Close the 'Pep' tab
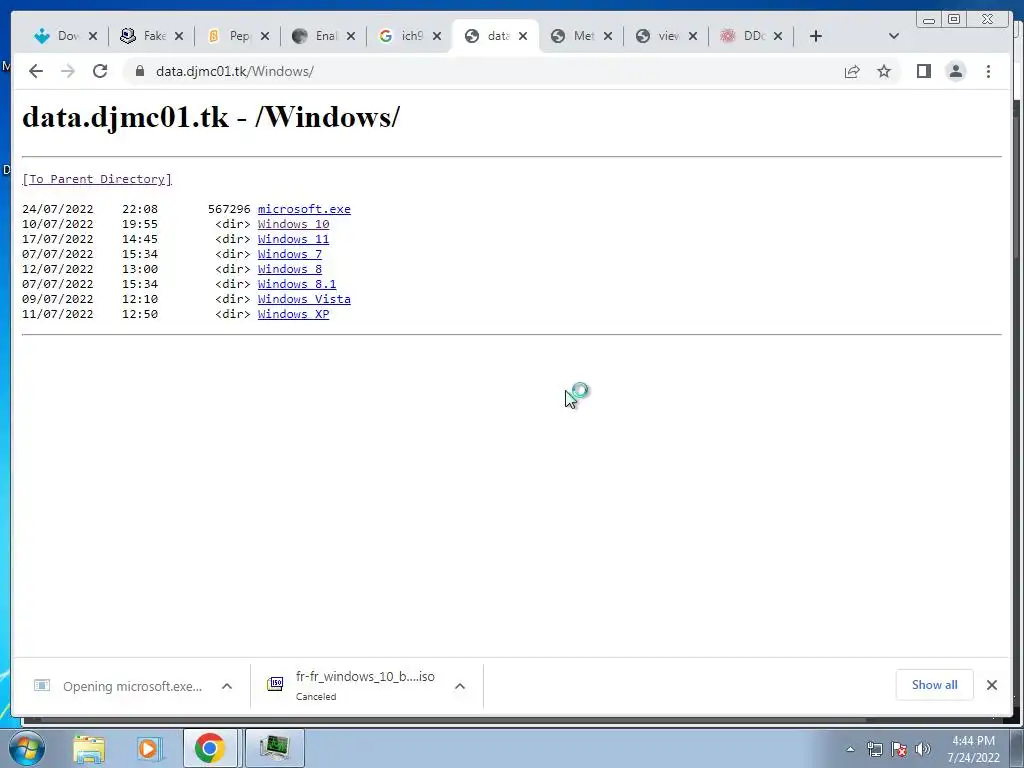The width and height of the screenshot is (1024, 768). tap(264, 36)
